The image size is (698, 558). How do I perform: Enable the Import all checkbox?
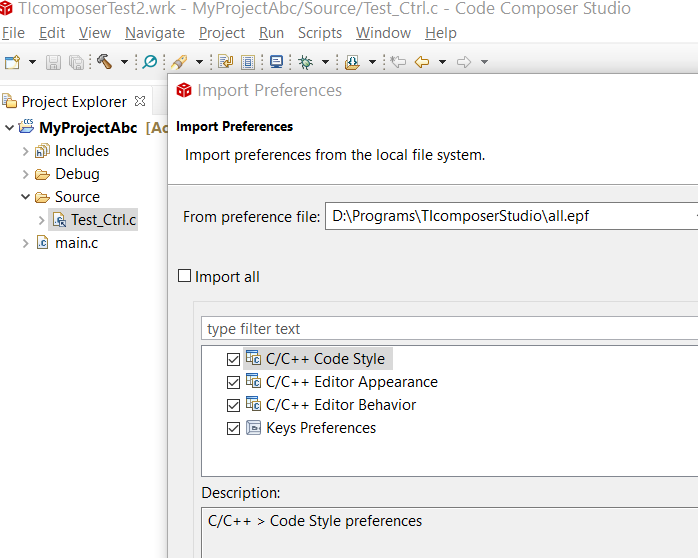[x=184, y=276]
